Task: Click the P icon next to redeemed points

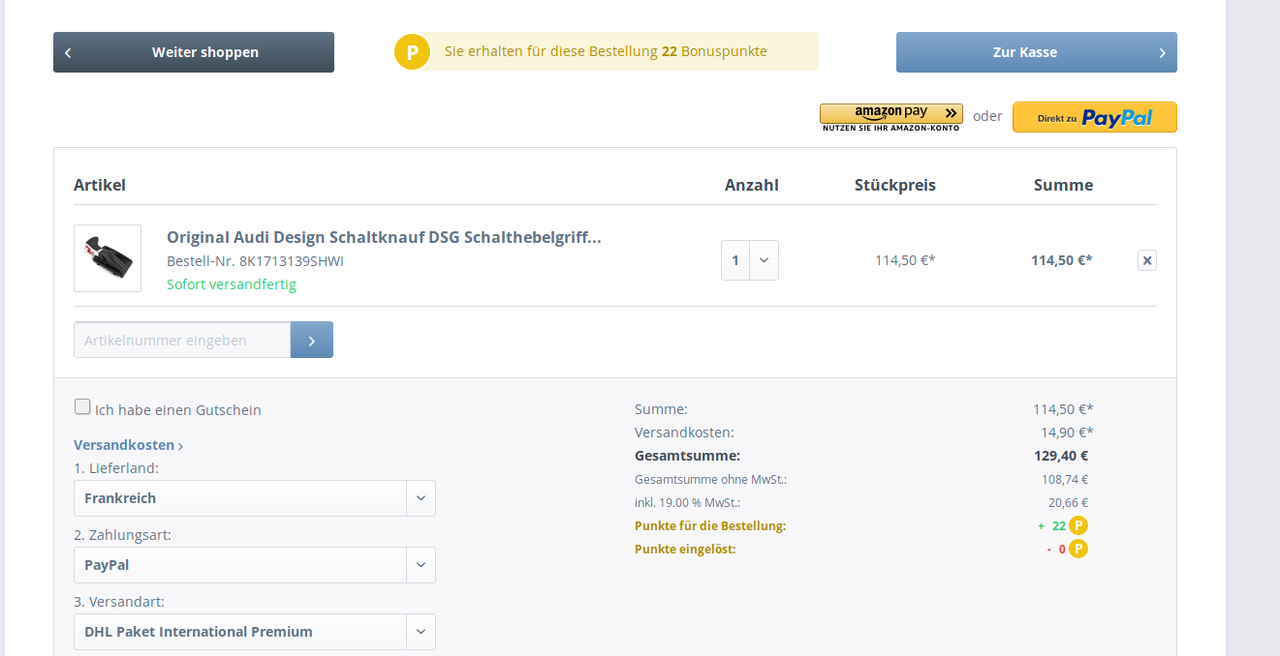Action: [x=1078, y=549]
